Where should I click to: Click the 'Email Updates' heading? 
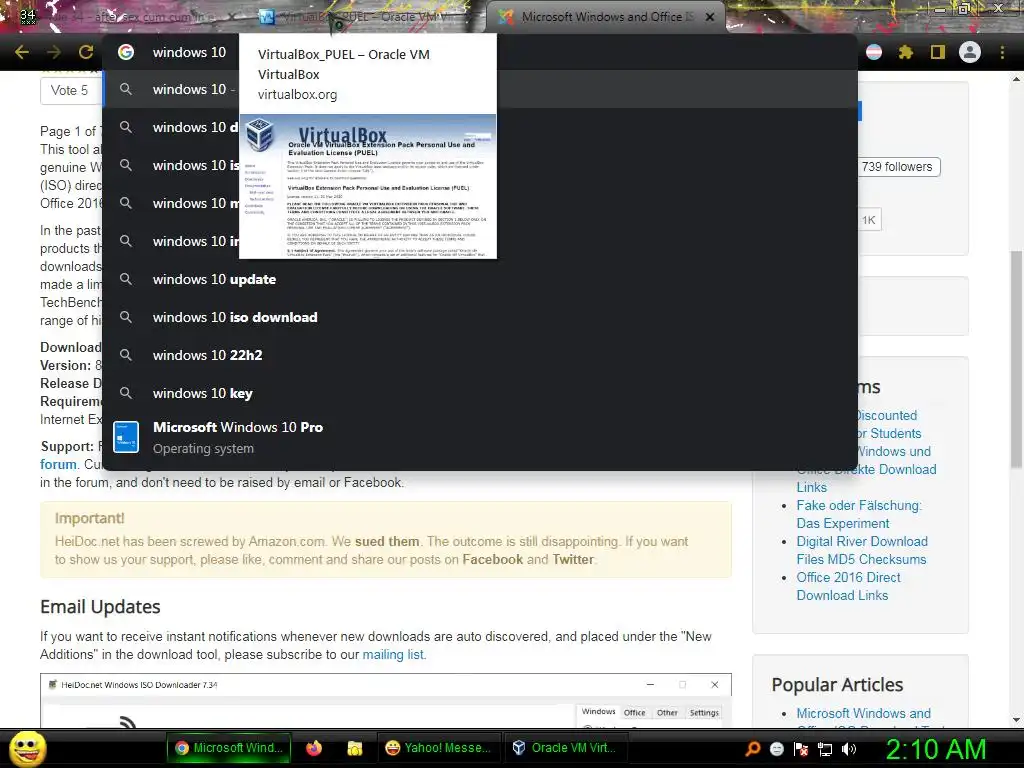(100, 607)
